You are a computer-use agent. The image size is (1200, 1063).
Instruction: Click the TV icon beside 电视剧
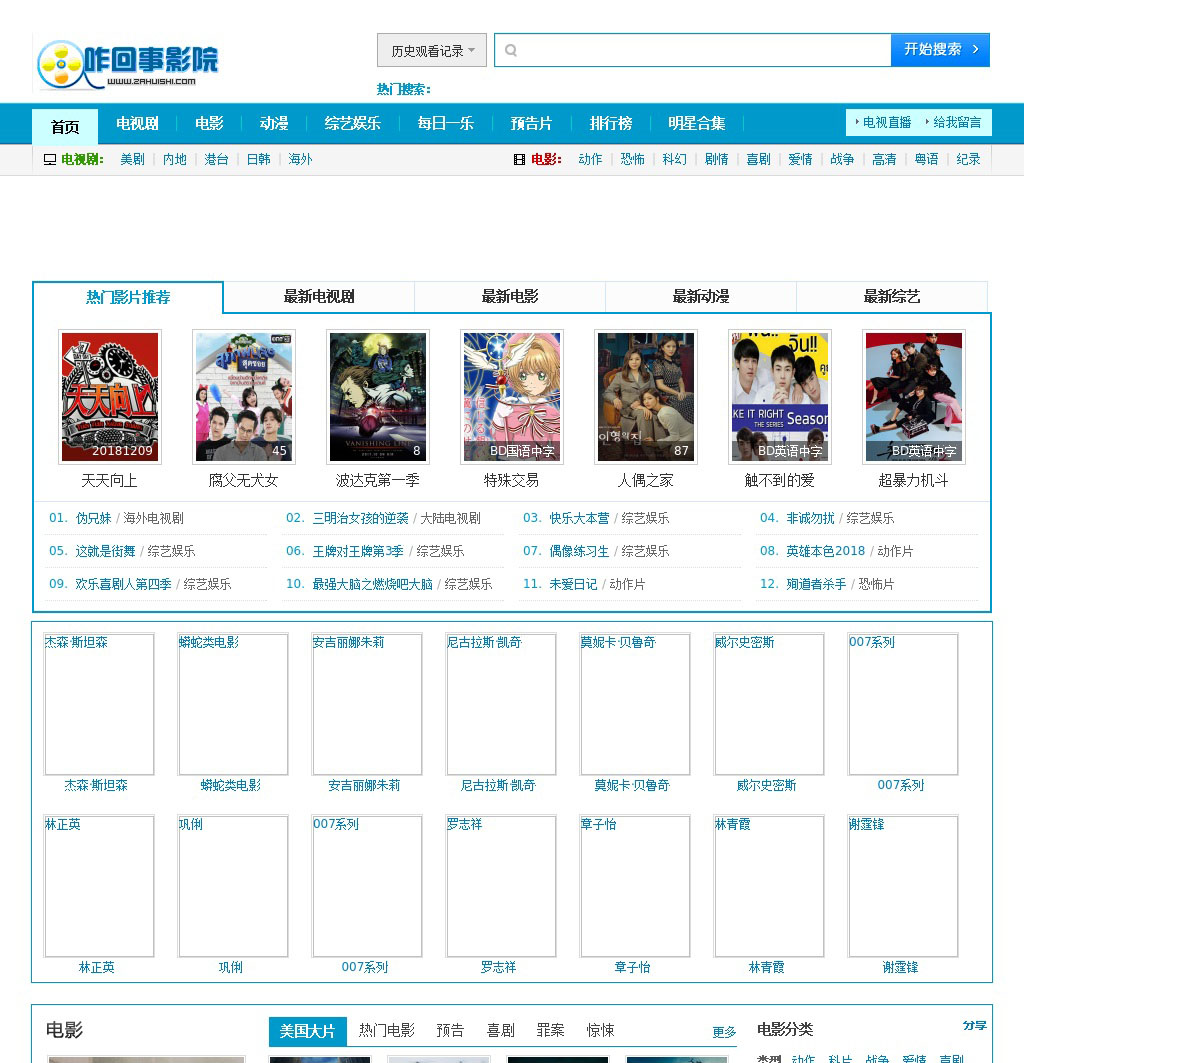pos(49,159)
